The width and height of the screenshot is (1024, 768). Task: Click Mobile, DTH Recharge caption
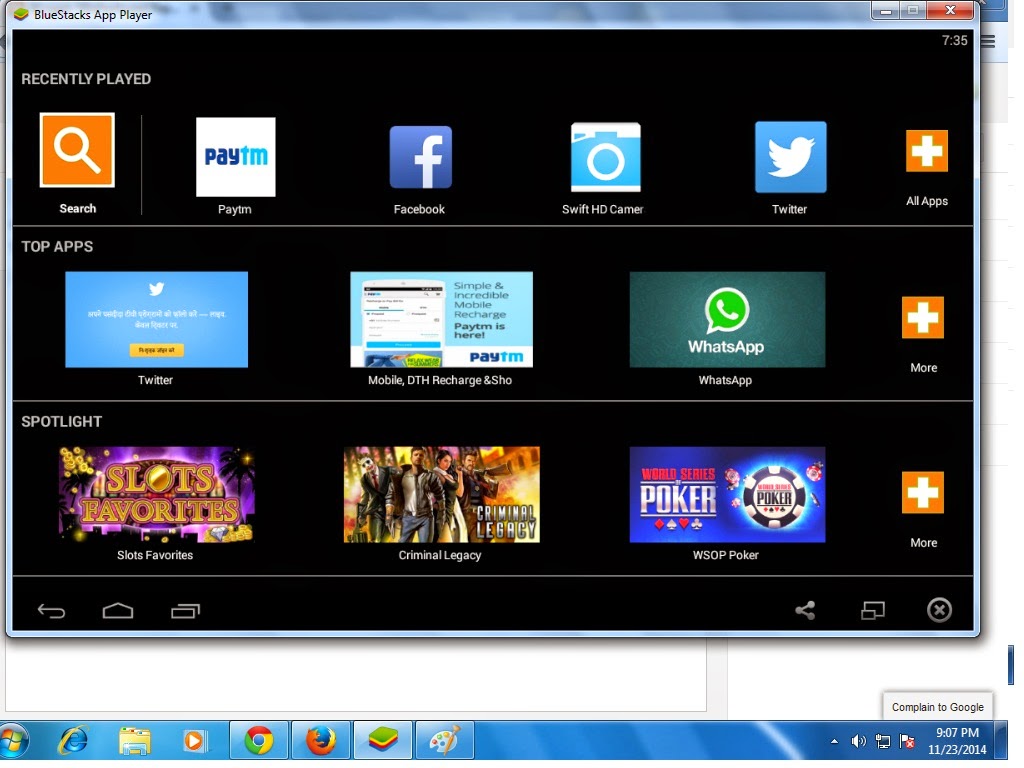coord(440,380)
